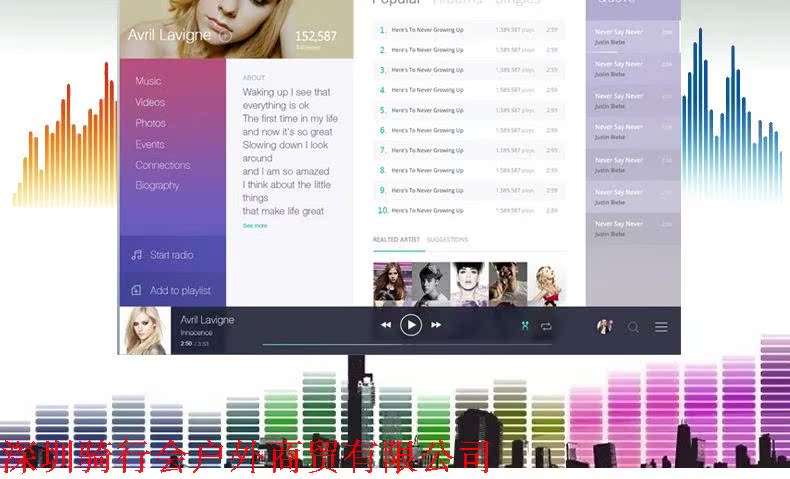Viewport: 790px width, 479px height.
Task: Switch to the Suggestions tab
Action: point(447,240)
